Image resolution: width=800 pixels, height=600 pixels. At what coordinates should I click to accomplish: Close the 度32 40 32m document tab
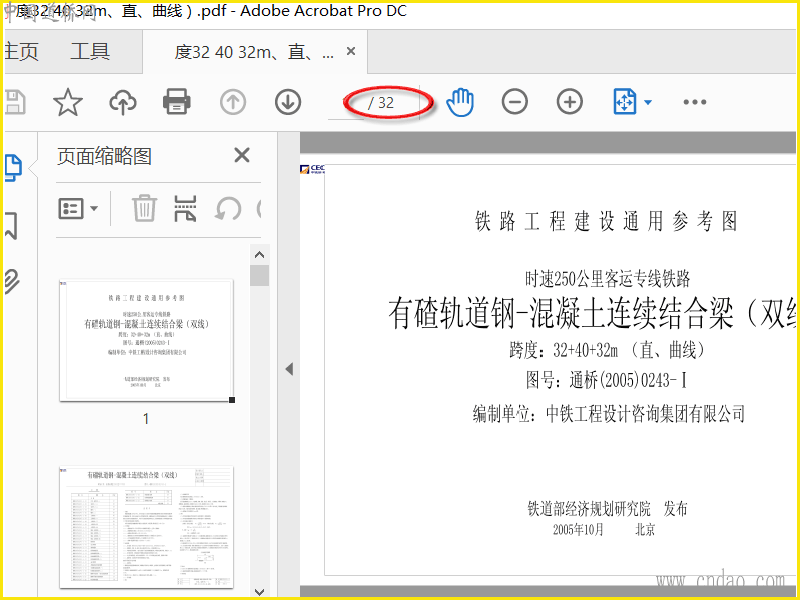click(351, 51)
